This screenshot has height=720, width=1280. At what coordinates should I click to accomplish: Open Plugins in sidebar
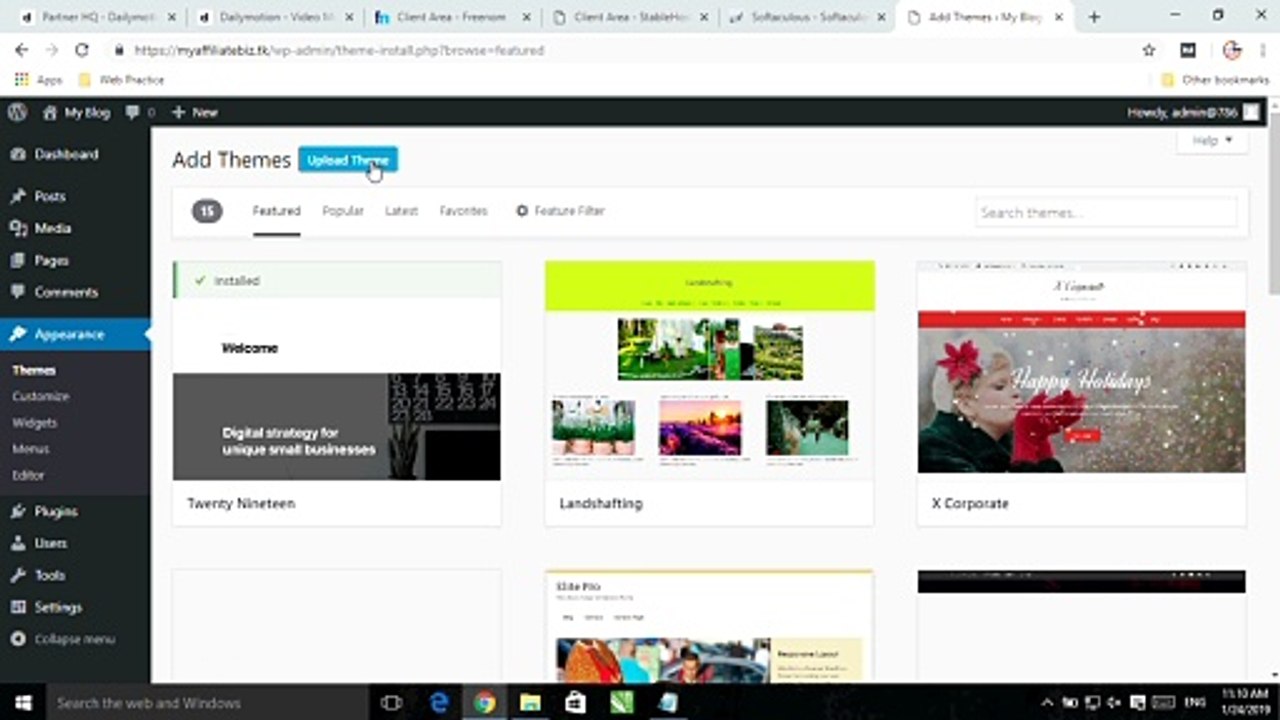(55, 511)
